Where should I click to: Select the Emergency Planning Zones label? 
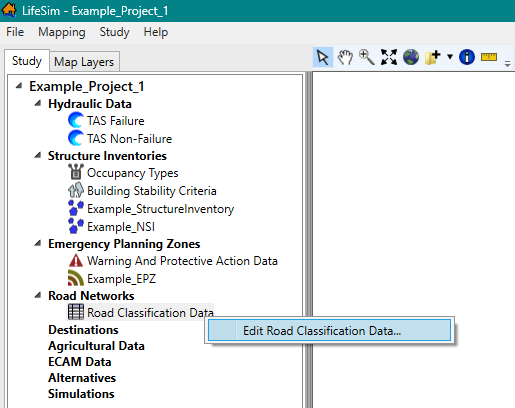coord(124,244)
